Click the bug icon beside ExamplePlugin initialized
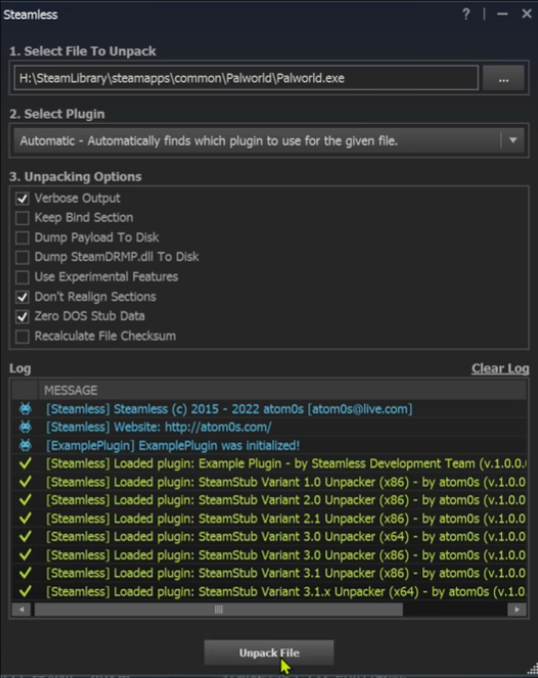This screenshot has height=678, width=538. [26, 445]
